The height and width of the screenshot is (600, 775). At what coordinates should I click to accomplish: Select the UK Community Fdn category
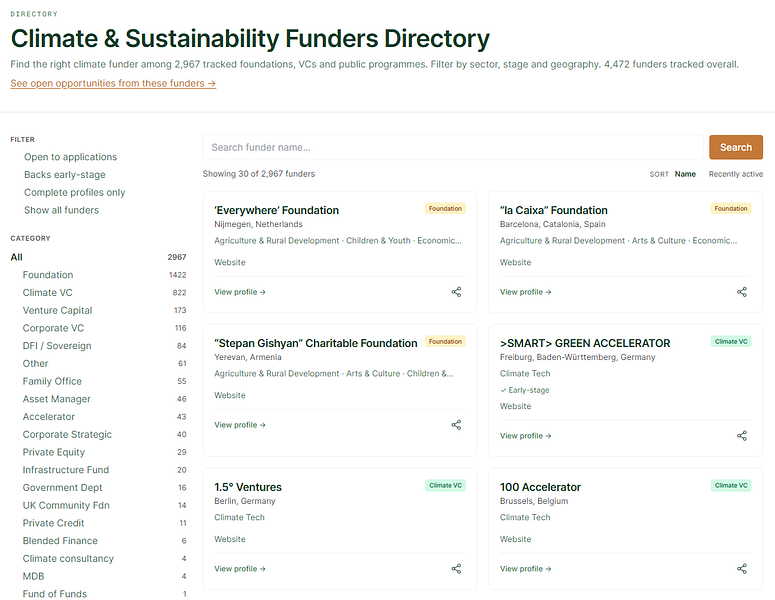(104, 506)
